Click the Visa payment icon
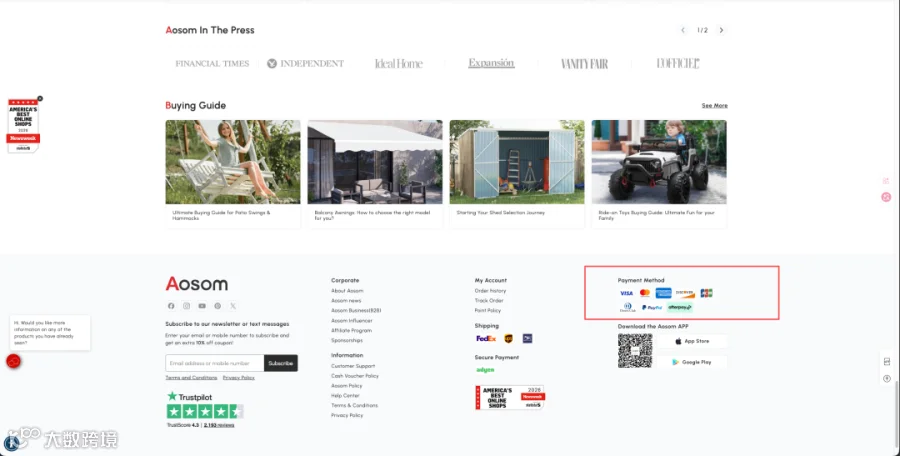The height and width of the screenshot is (456, 900). pos(626,293)
